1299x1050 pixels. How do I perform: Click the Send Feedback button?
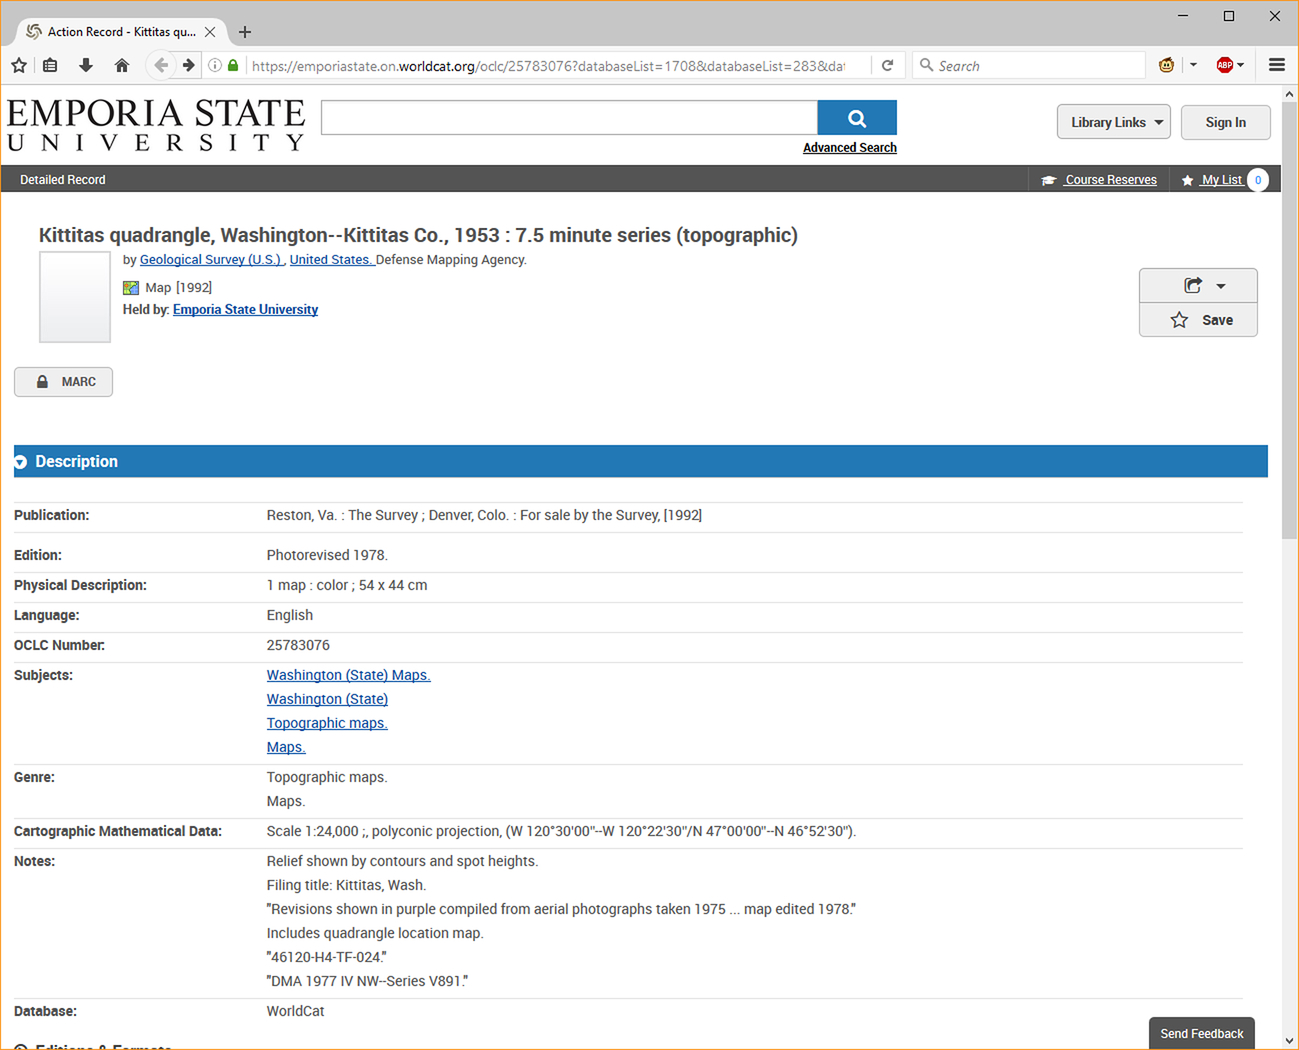pos(1202,1034)
